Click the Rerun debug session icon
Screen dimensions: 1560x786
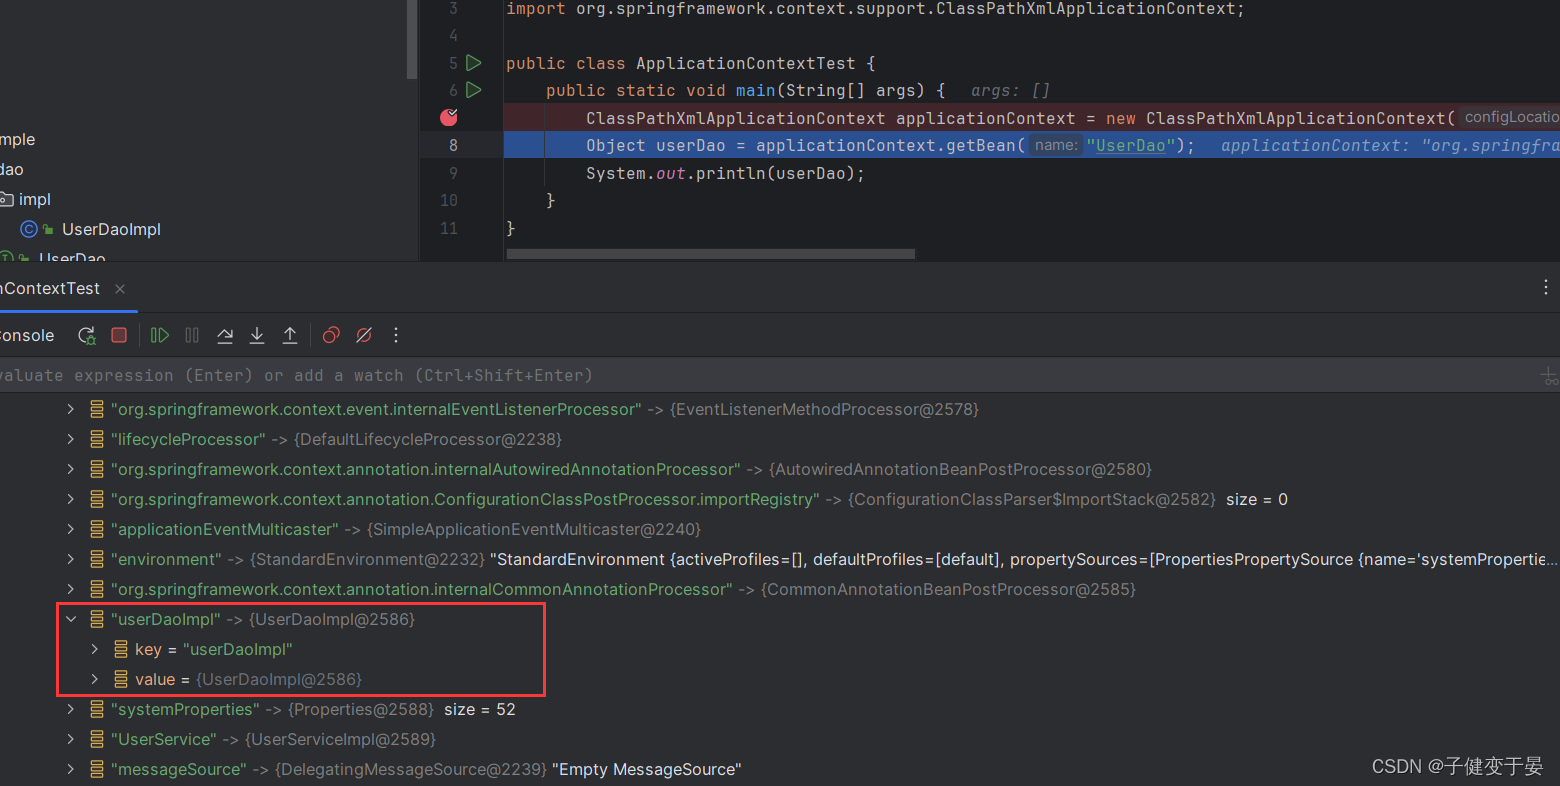pyautogui.click(x=87, y=335)
